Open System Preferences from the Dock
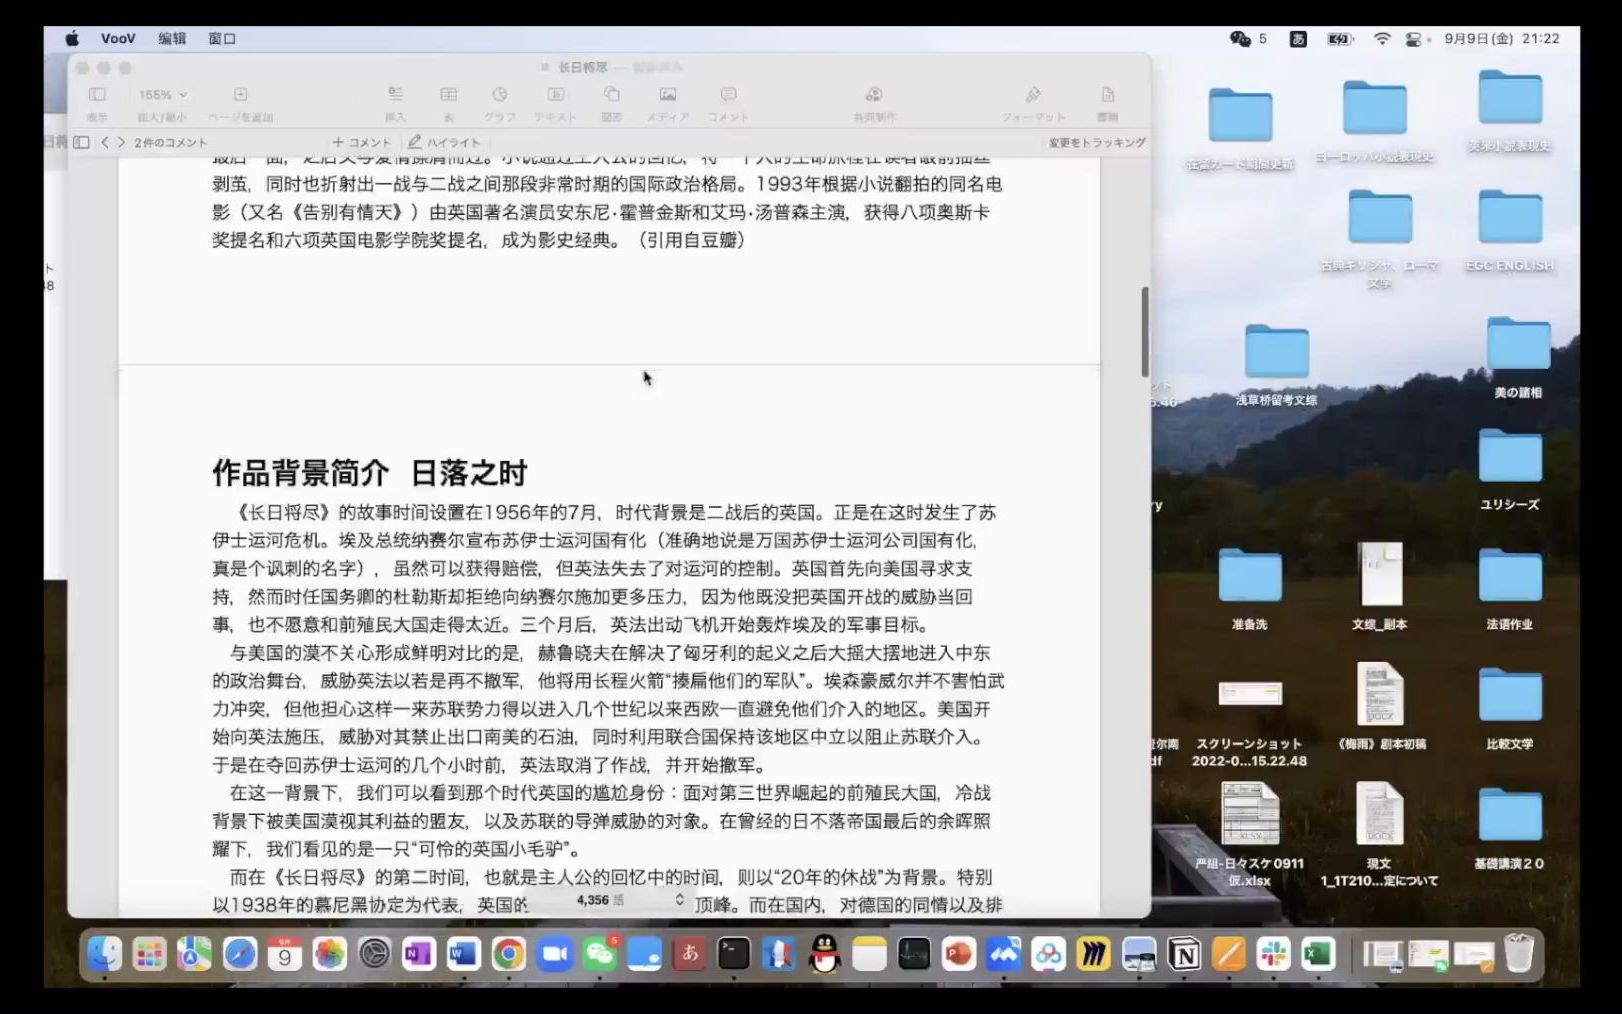1622x1014 pixels. click(375, 954)
